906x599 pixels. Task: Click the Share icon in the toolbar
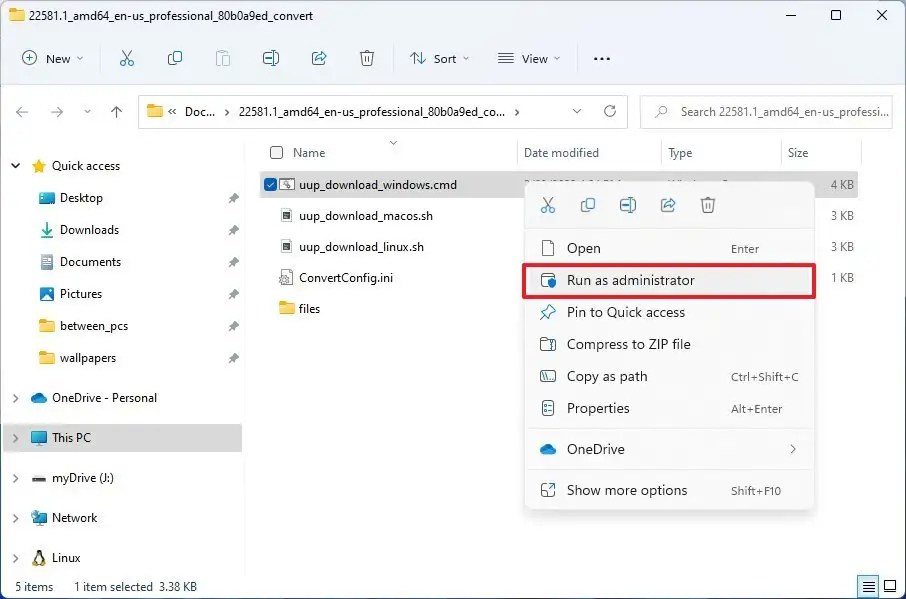(319, 59)
